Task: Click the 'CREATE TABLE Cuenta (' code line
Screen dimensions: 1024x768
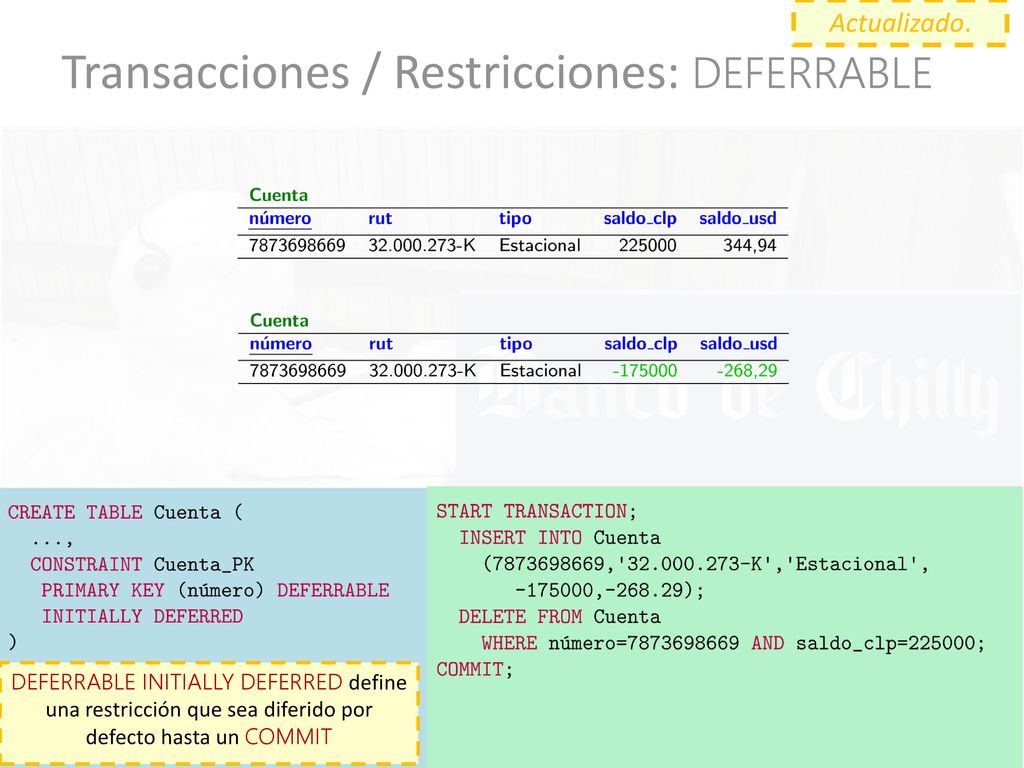Action: (x=125, y=512)
